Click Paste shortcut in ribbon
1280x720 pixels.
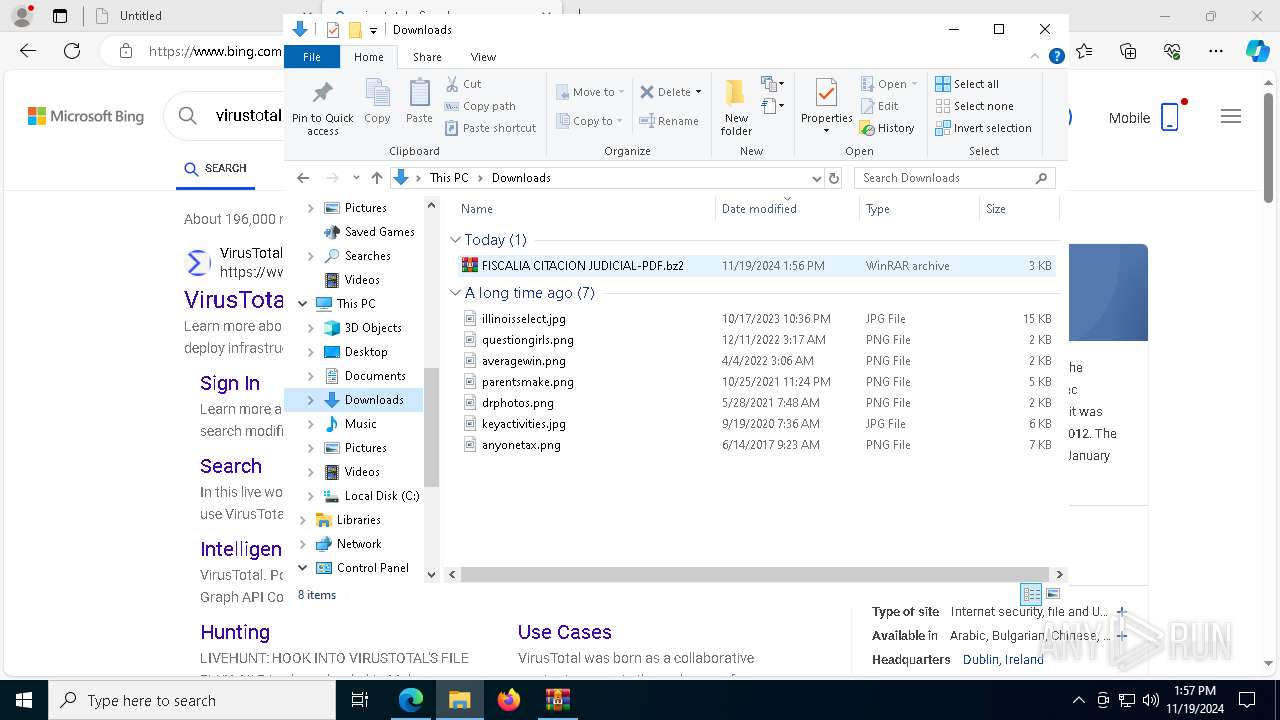(x=490, y=128)
